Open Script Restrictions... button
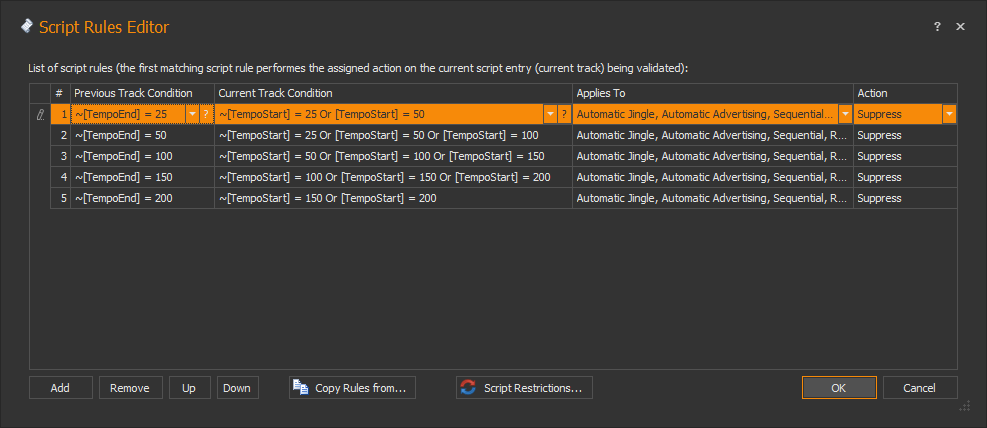Screen dimensions: 987x428 click(x=525, y=388)
